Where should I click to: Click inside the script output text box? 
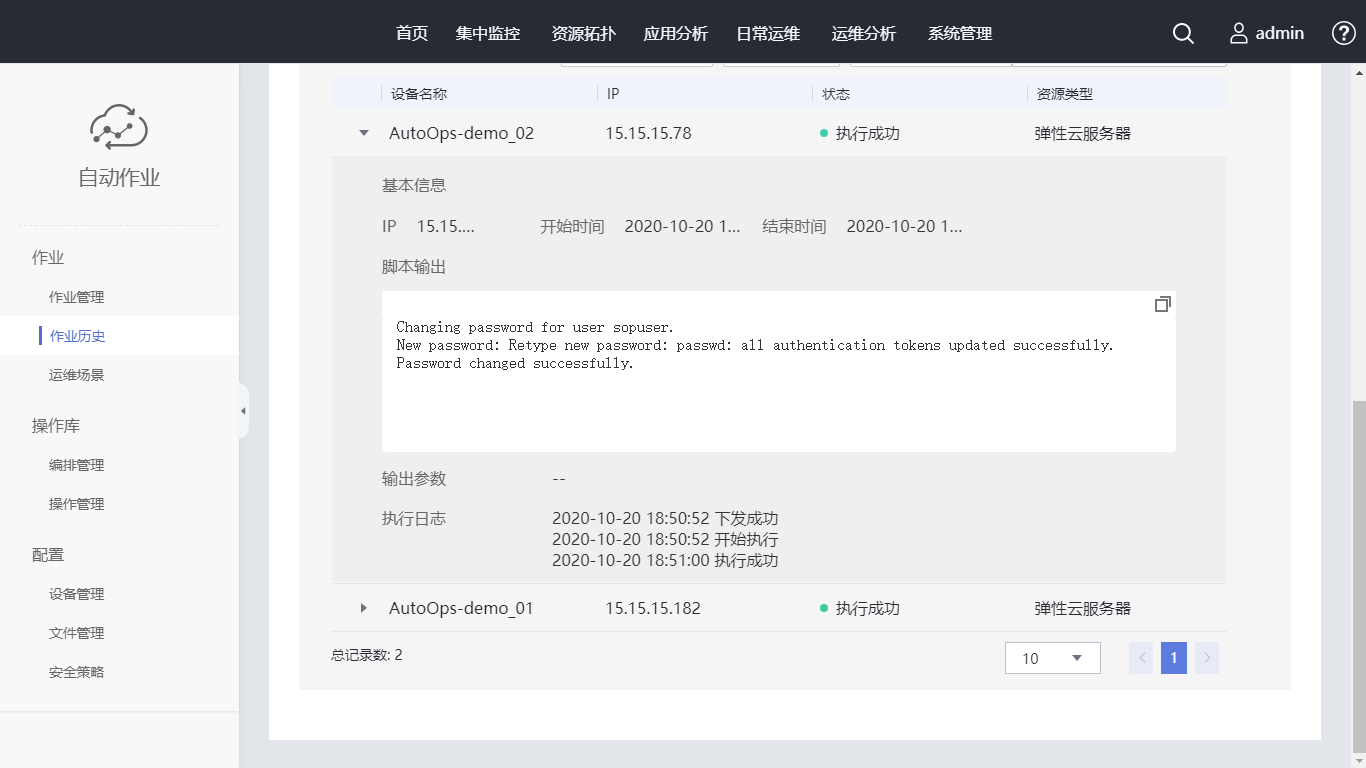tap(778, 400)
